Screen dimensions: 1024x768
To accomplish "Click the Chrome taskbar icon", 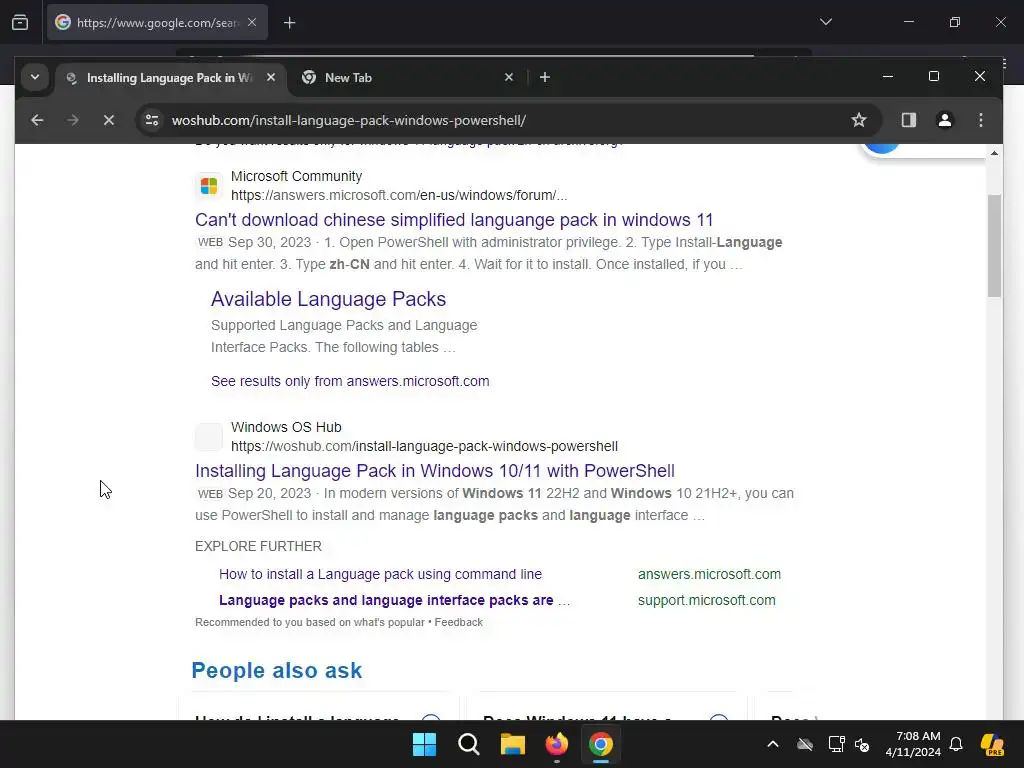I will coord(601,744).
